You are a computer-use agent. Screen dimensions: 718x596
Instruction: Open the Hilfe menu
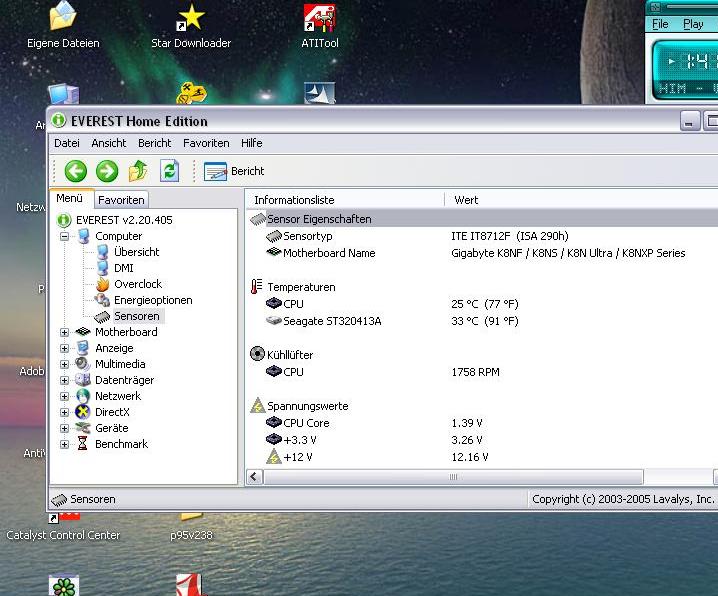(251, 143)
